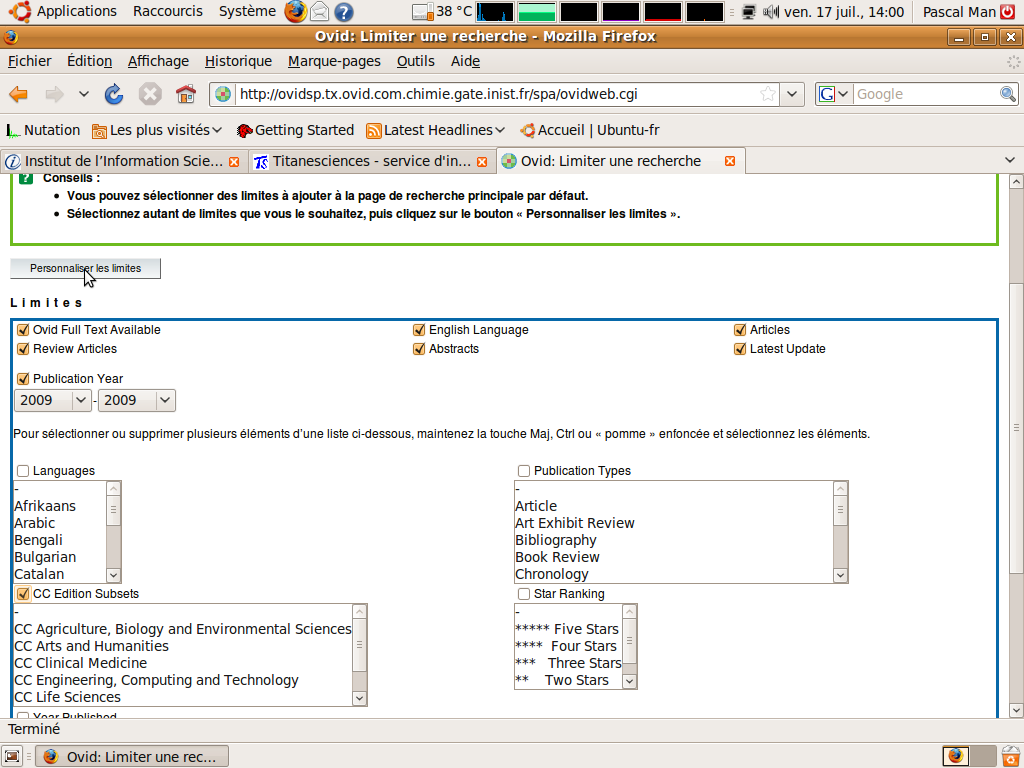Open the Édition menu
Viewport: 1024px width, 768px height.
(x=89, y=61)
